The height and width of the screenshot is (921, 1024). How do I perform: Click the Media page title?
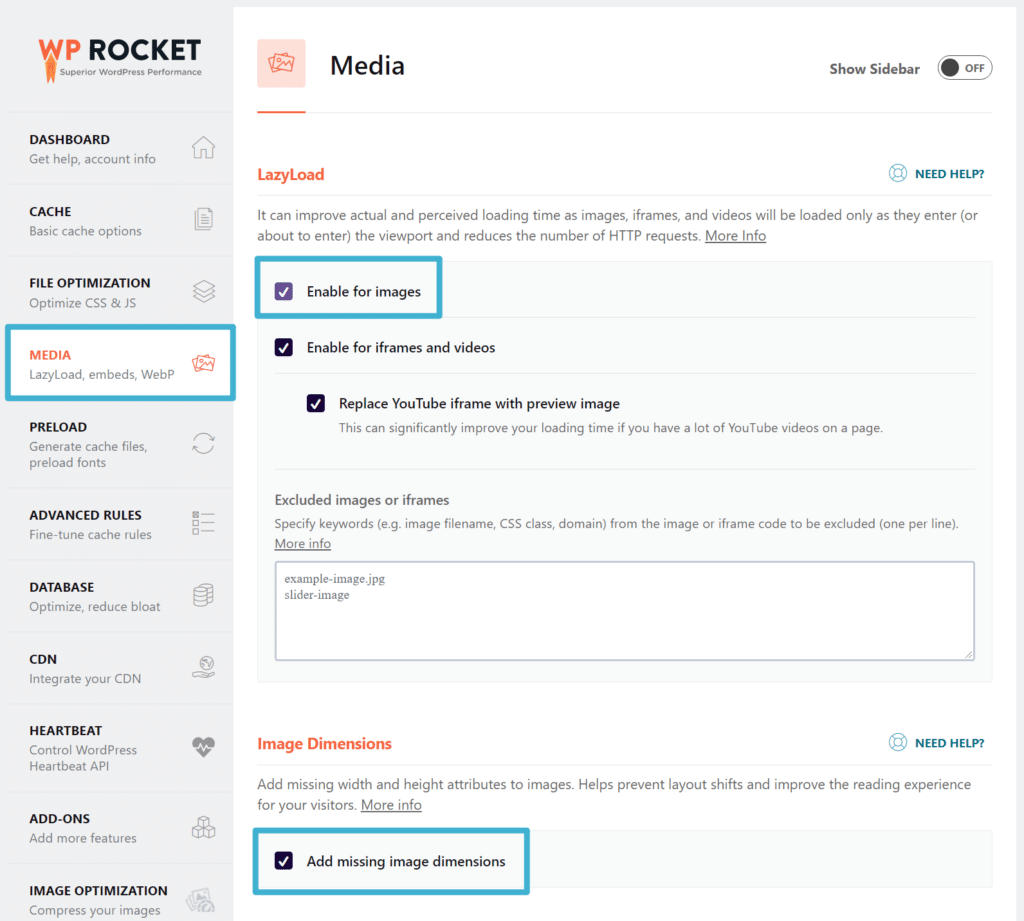[367, 65]
